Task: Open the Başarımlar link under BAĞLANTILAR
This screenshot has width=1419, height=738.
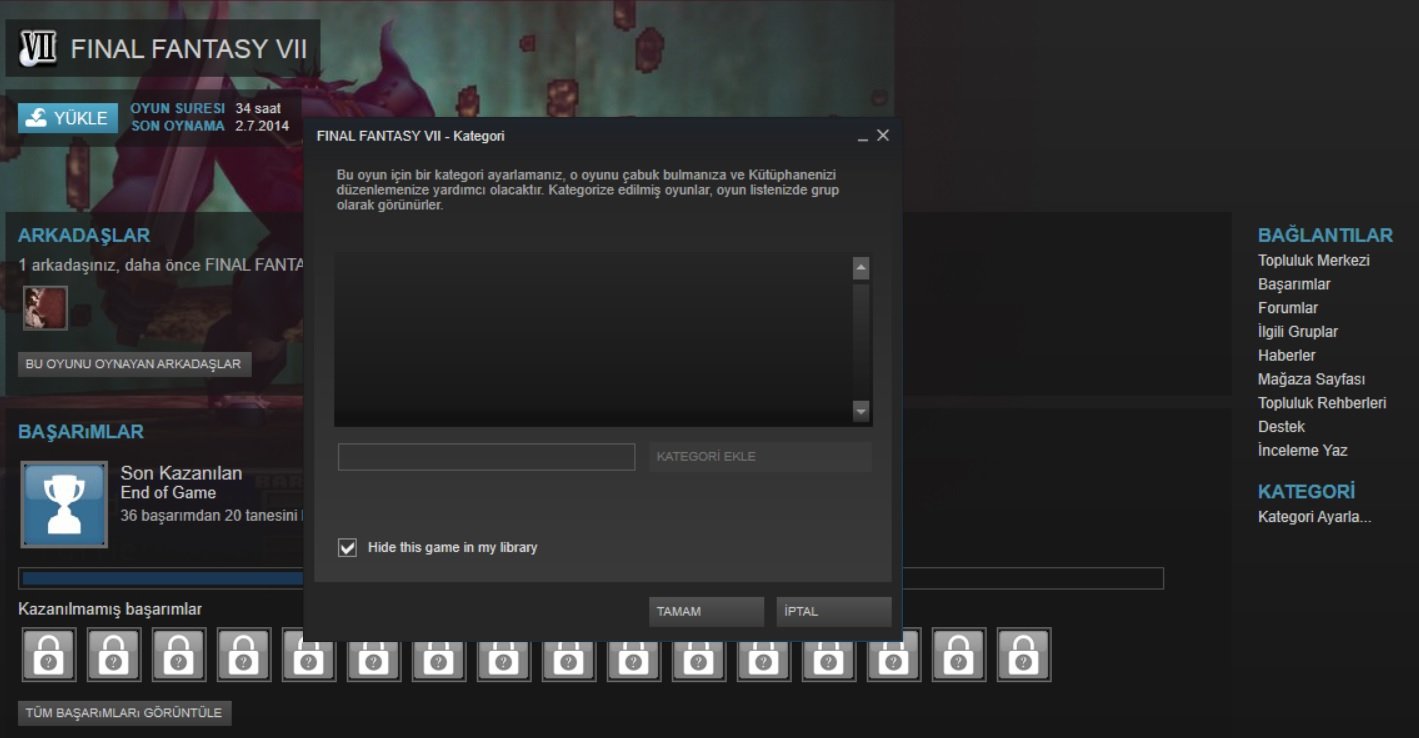Action: pyautogui.click(x=1294, y=285)
